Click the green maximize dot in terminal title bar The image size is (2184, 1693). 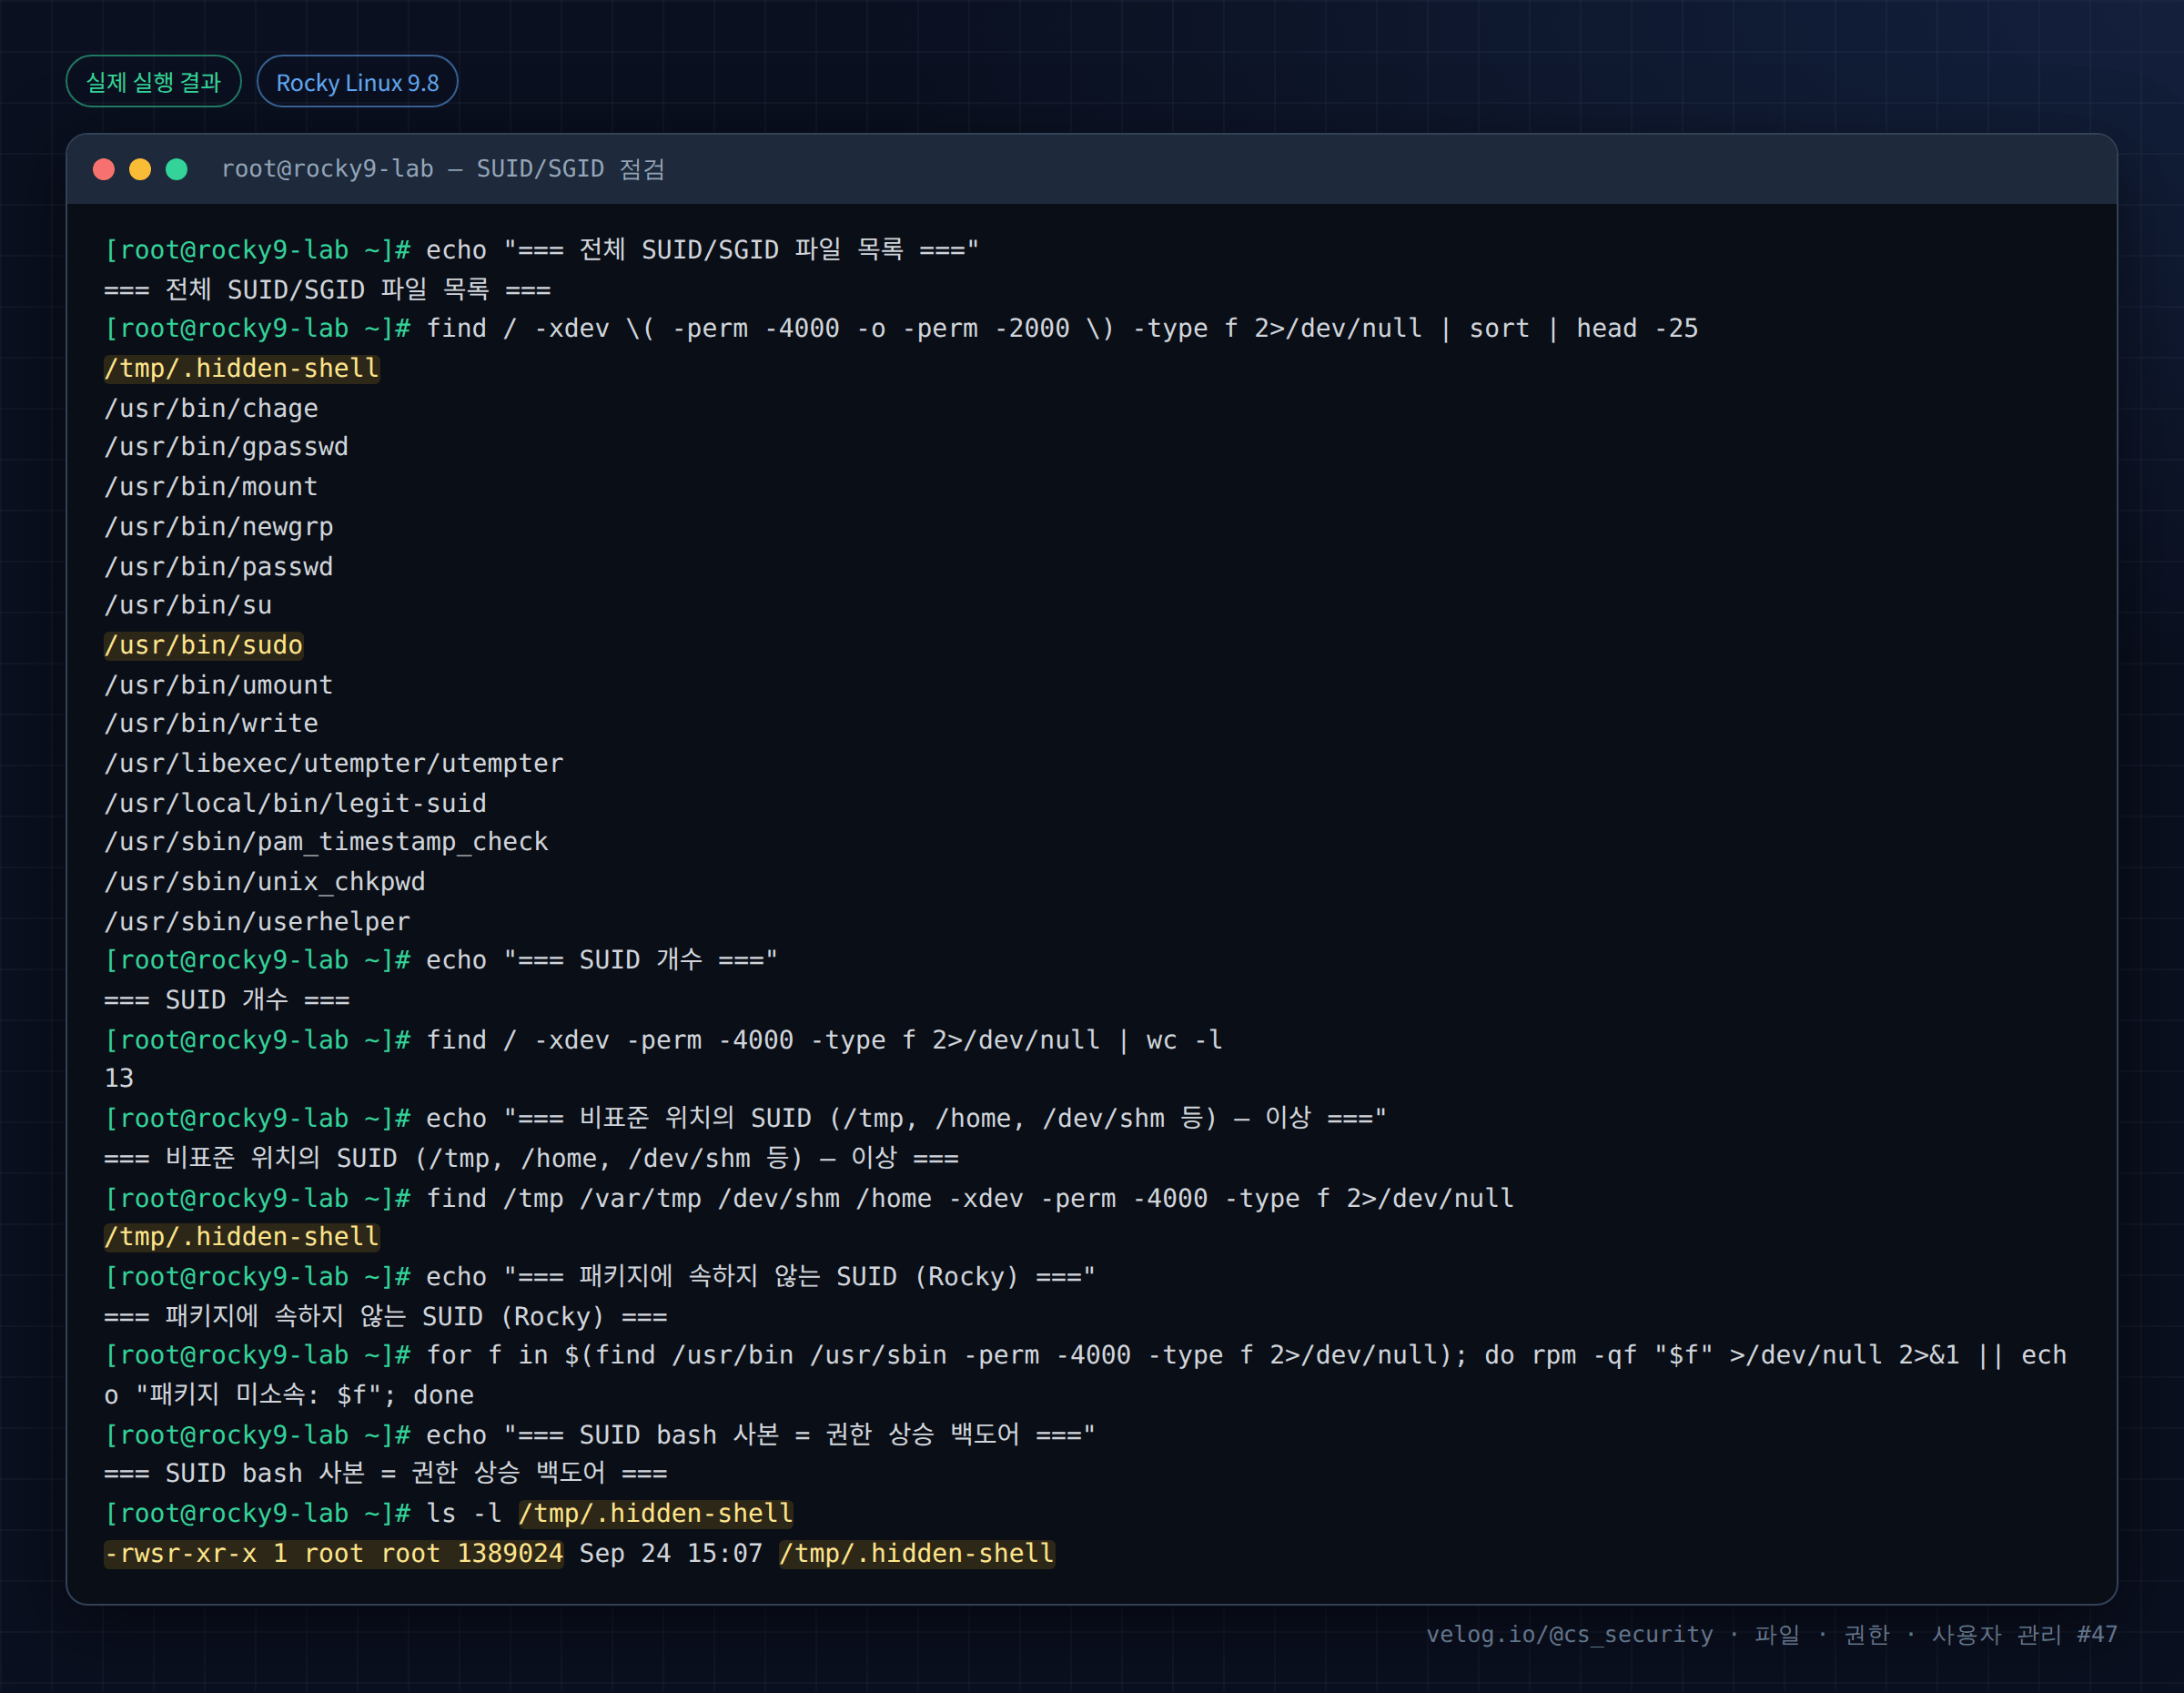(x=177, y=169)
